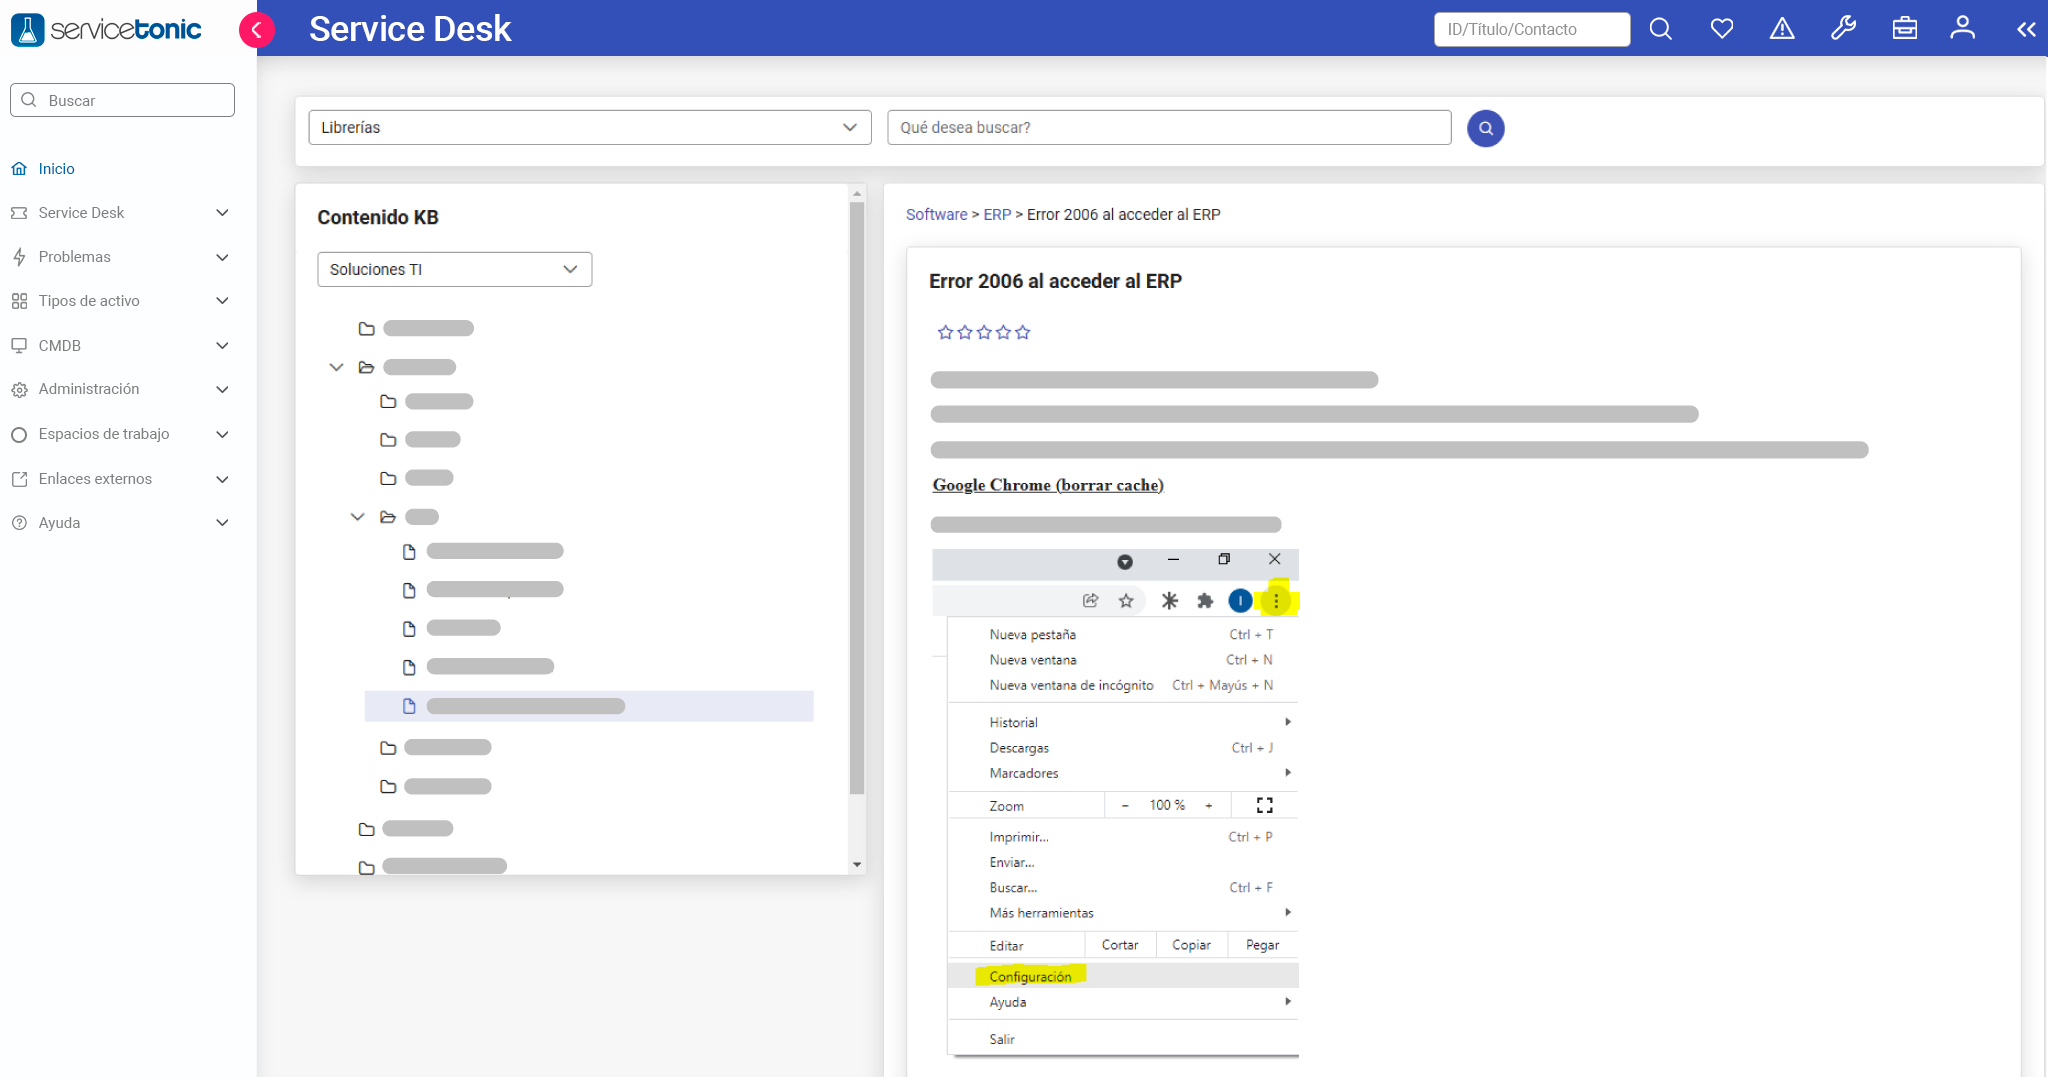This screenshot has height=1080, width=2048.
Task: Click the magnifier icon beside ID/Título/Contacto
Action: point(1660,29)
